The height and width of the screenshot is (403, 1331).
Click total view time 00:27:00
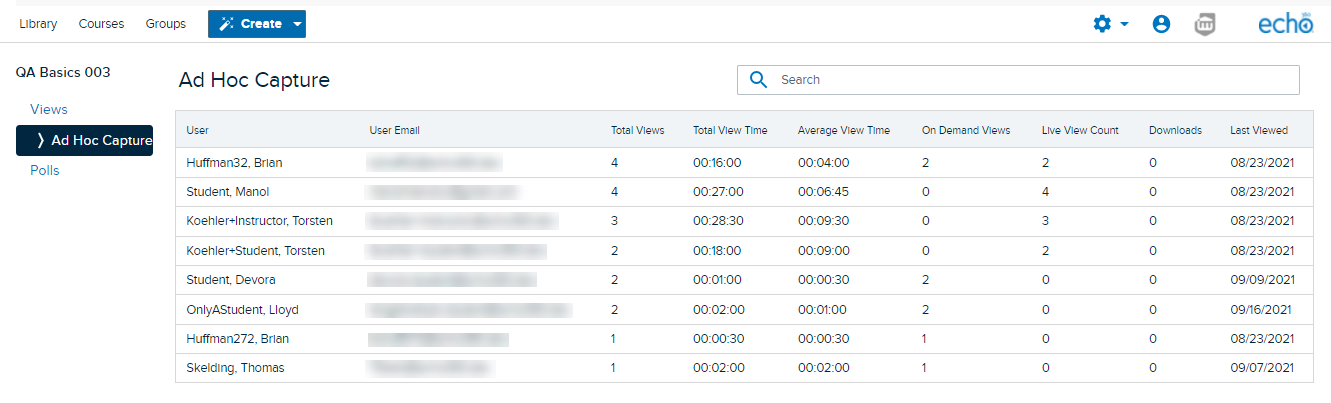[718, 192]
